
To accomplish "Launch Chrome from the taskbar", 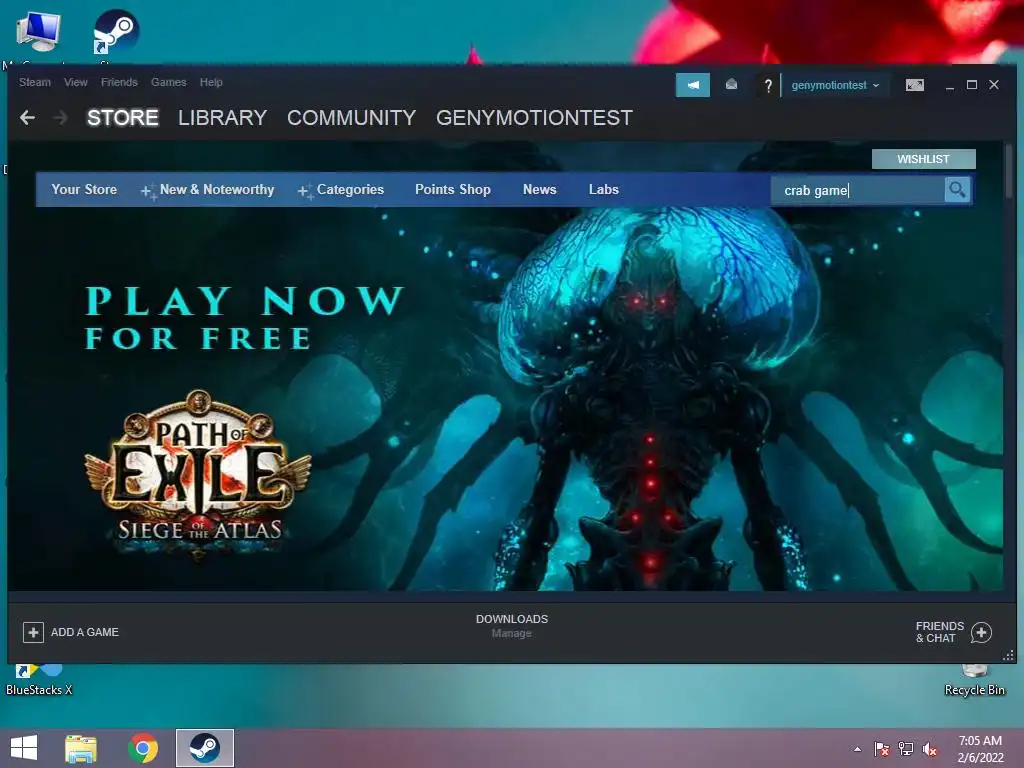I will tap(143, 748).
